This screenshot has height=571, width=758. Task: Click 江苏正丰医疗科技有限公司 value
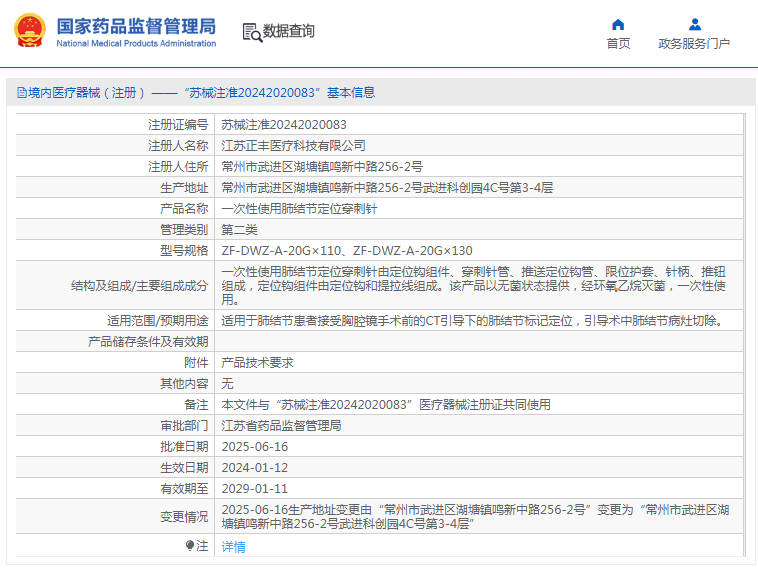293,146
